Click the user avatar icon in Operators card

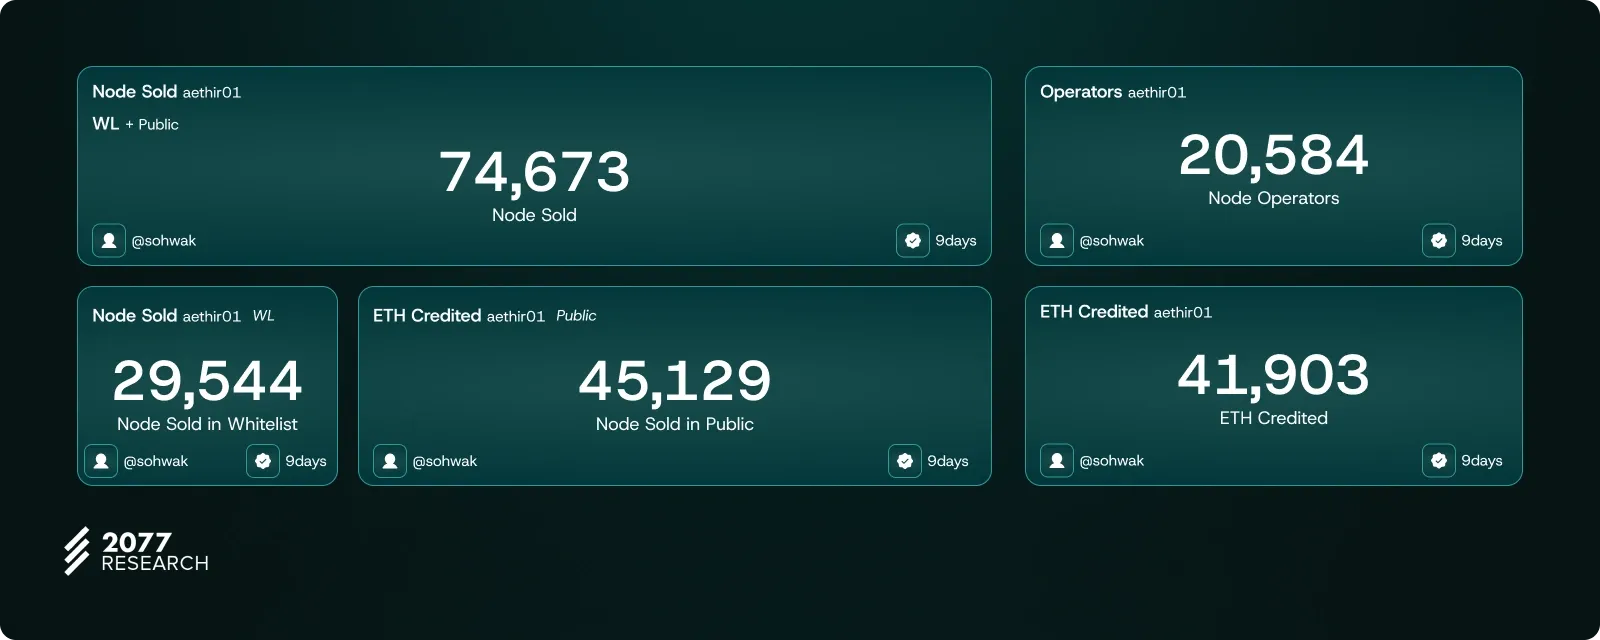[1057, 241]
